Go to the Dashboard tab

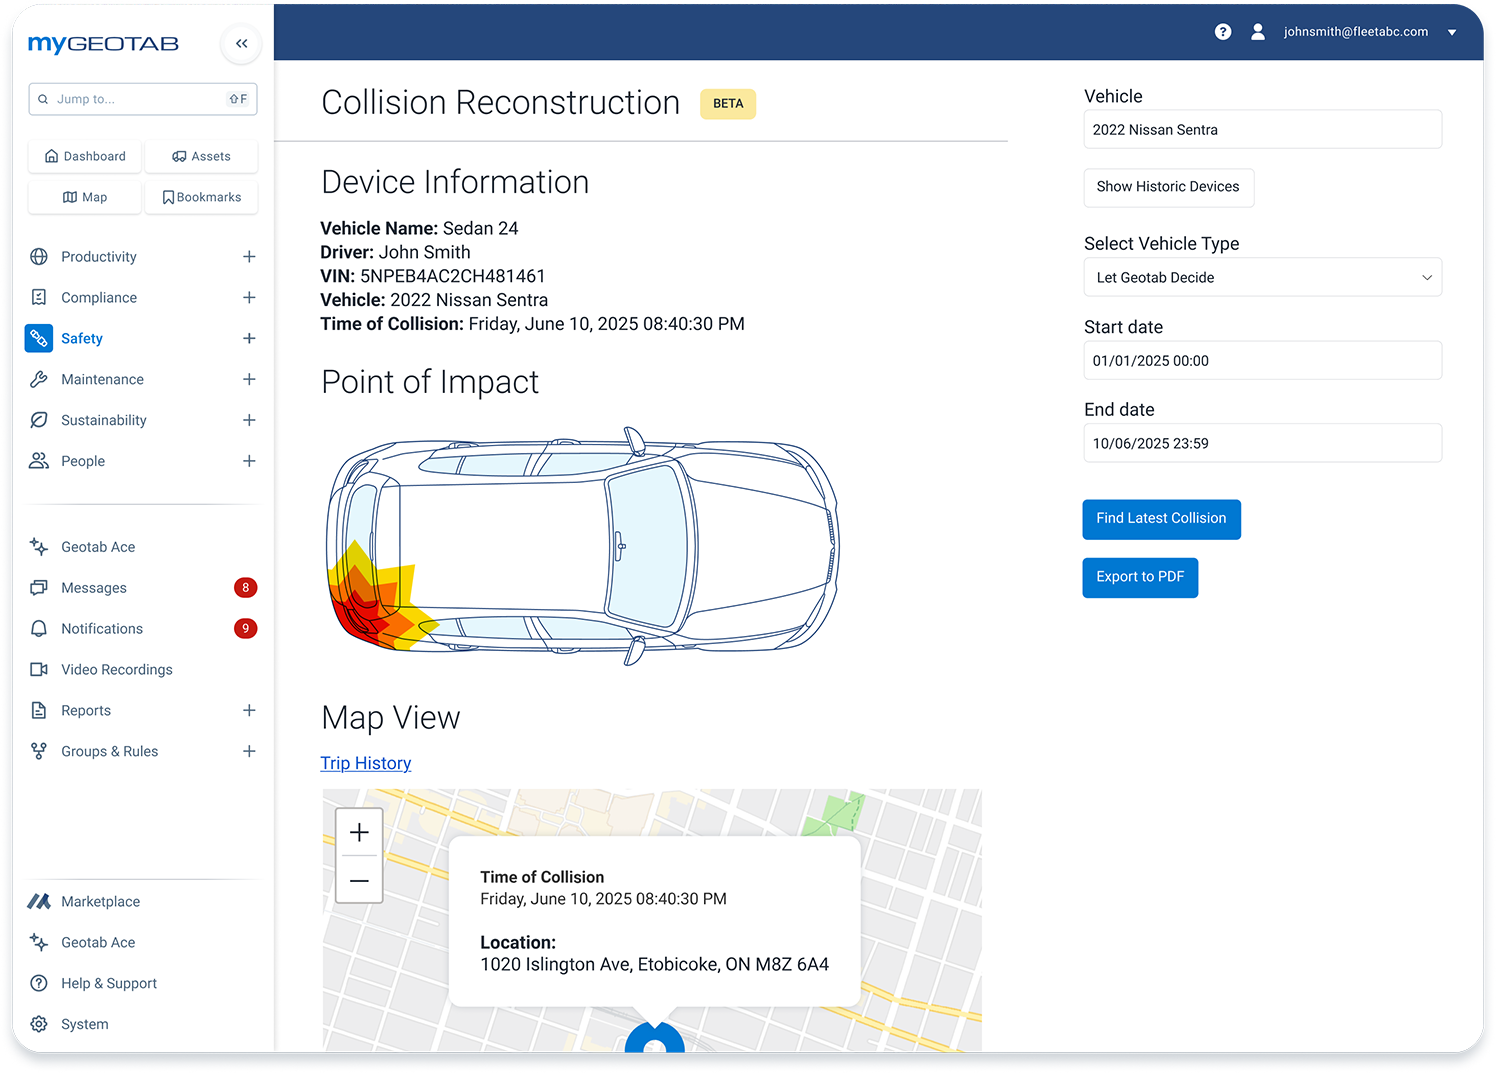point(86,156)
